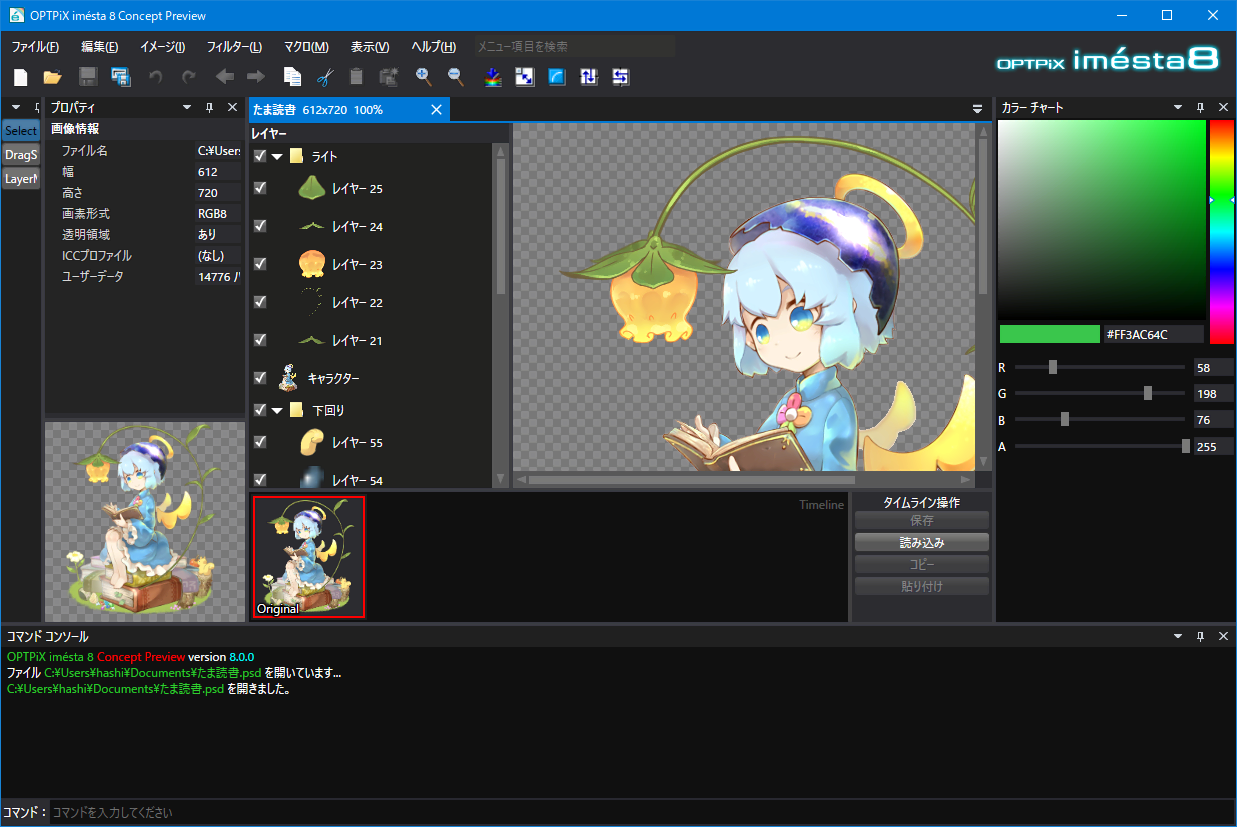Click the Forward right-arrow toolbar icon
The image size is (1237, 827).
click(x=256, y=77)
